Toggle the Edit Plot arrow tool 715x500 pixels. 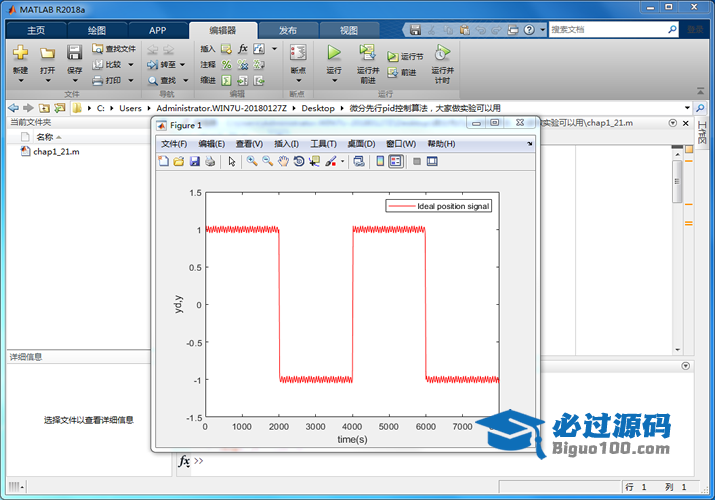[231, 161]
